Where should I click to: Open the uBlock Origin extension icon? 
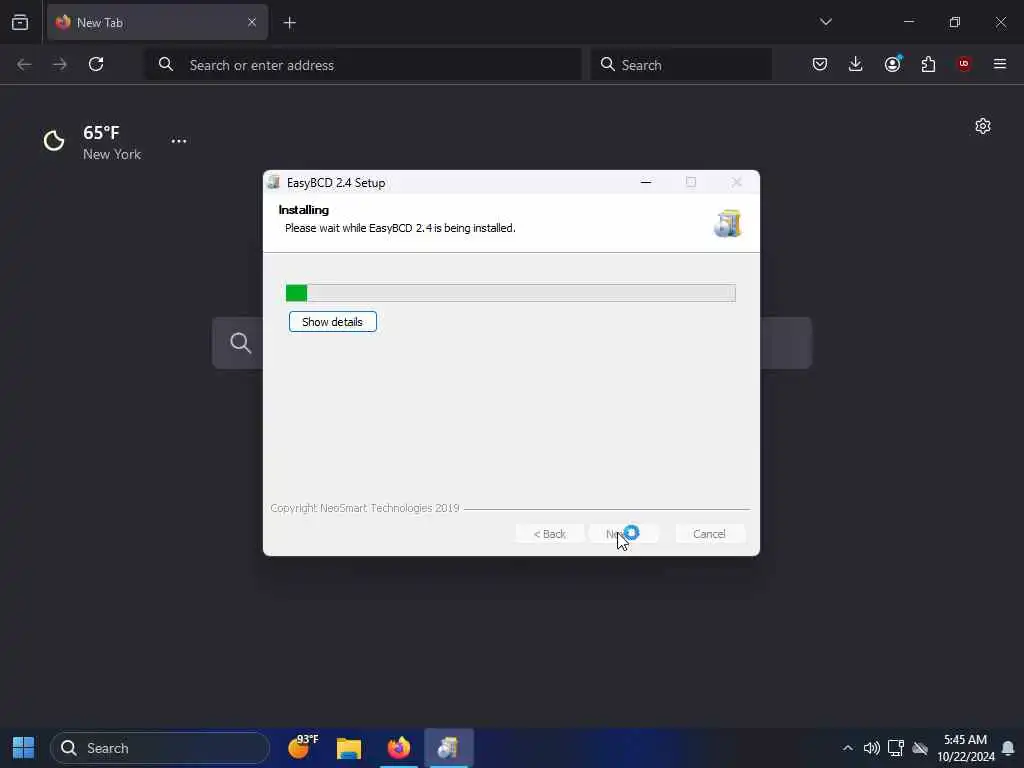point(964,64)
